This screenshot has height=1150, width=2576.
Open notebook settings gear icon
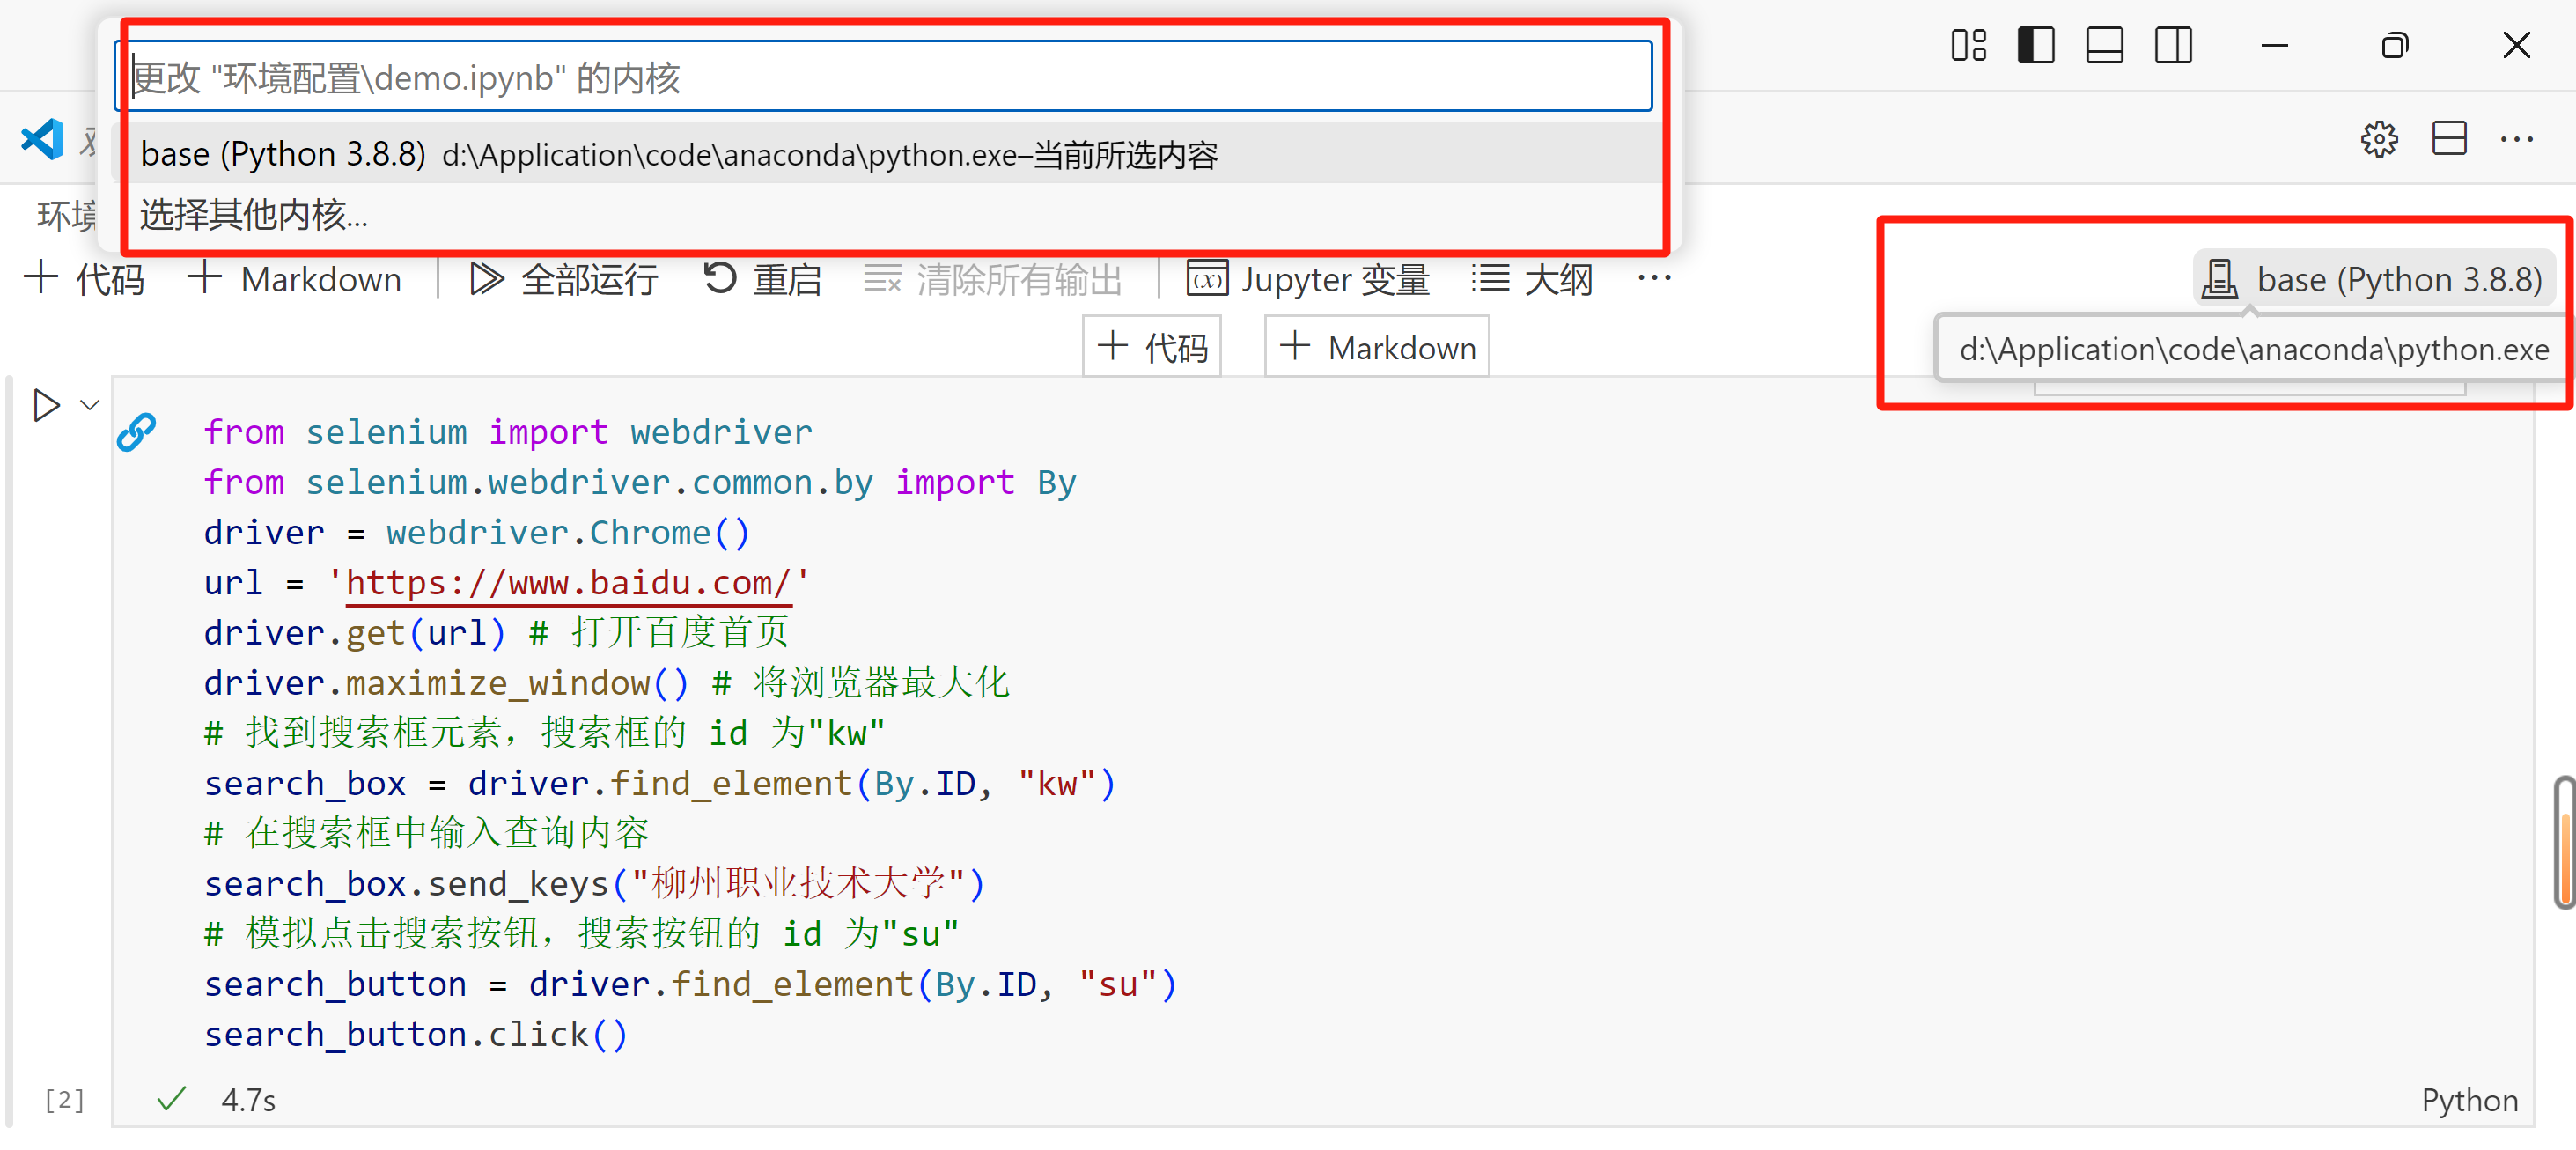tap(2379, 139)
